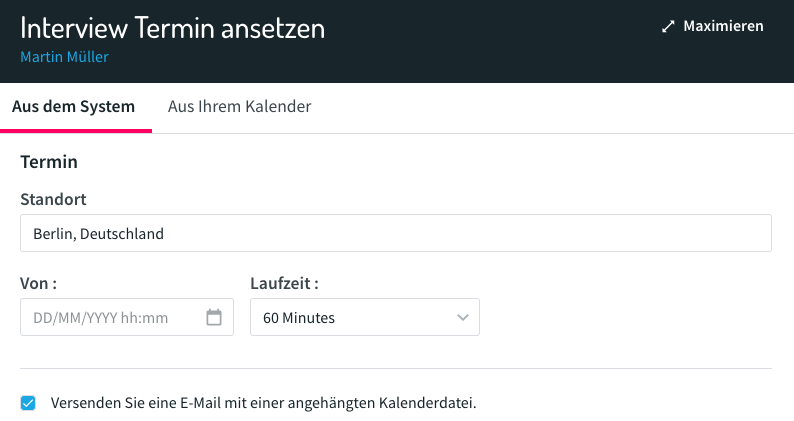Screen dimensions: 794x421
Task: Focus the Standort field with Berlin, Deutschland
Action: click(x=396, y=233)
